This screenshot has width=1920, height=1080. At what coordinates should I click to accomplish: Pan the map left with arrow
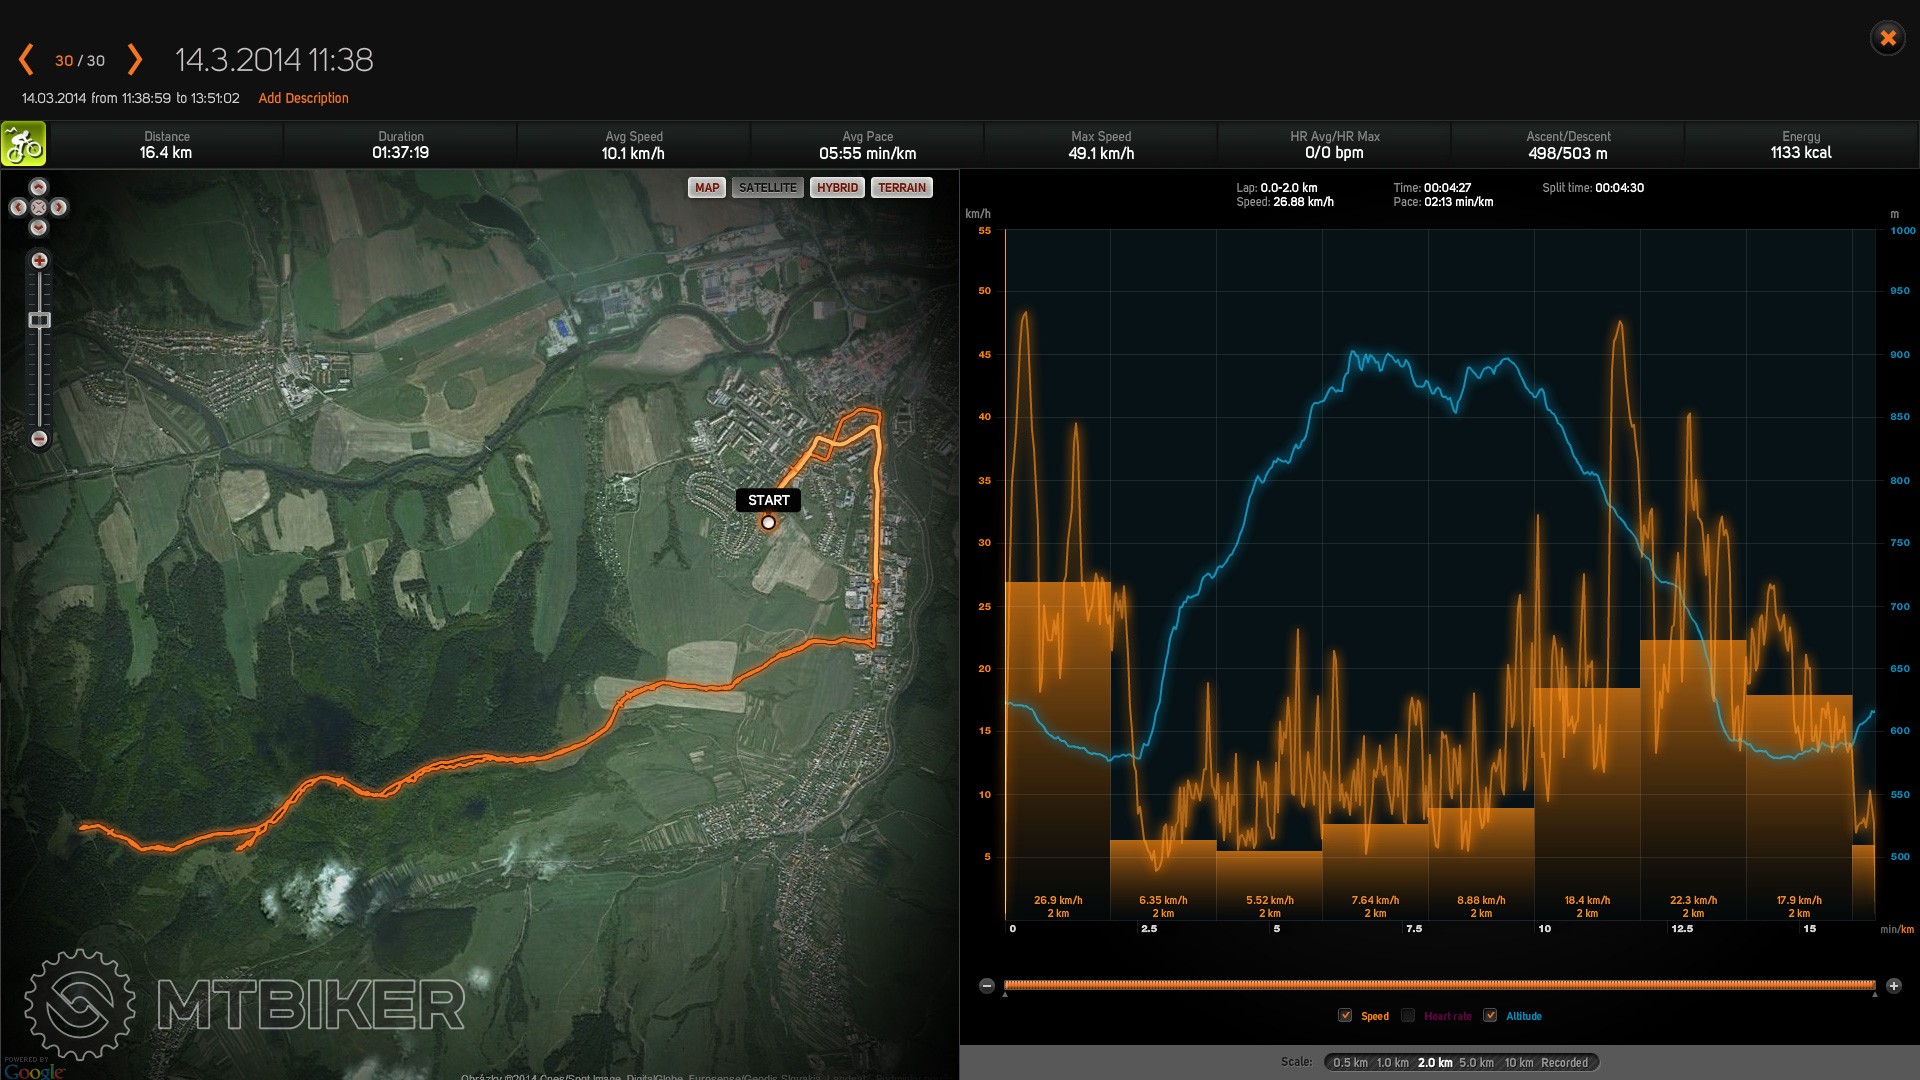coord(18,207)
